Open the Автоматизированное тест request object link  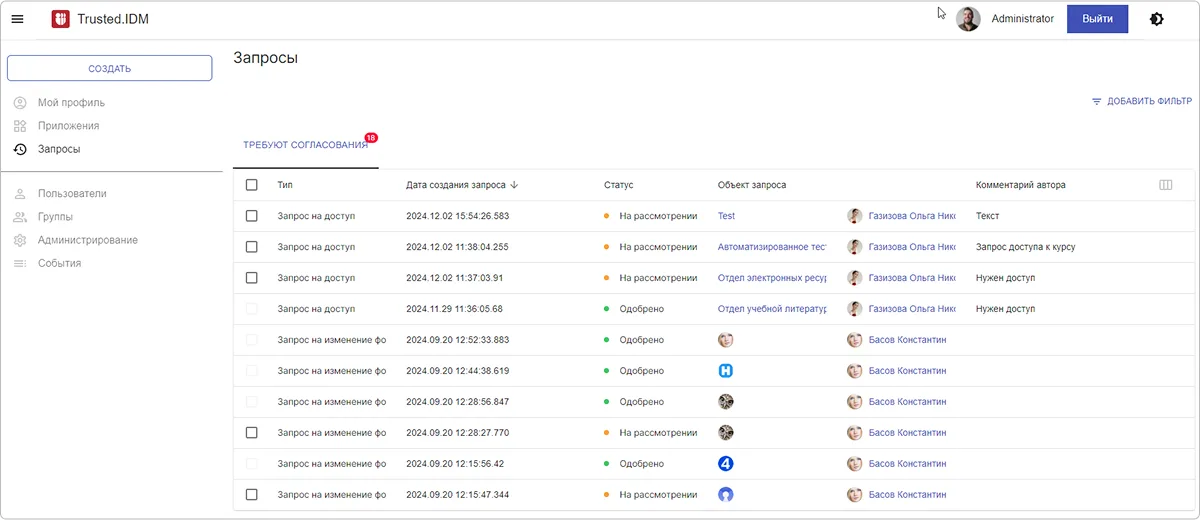(772, 247)
